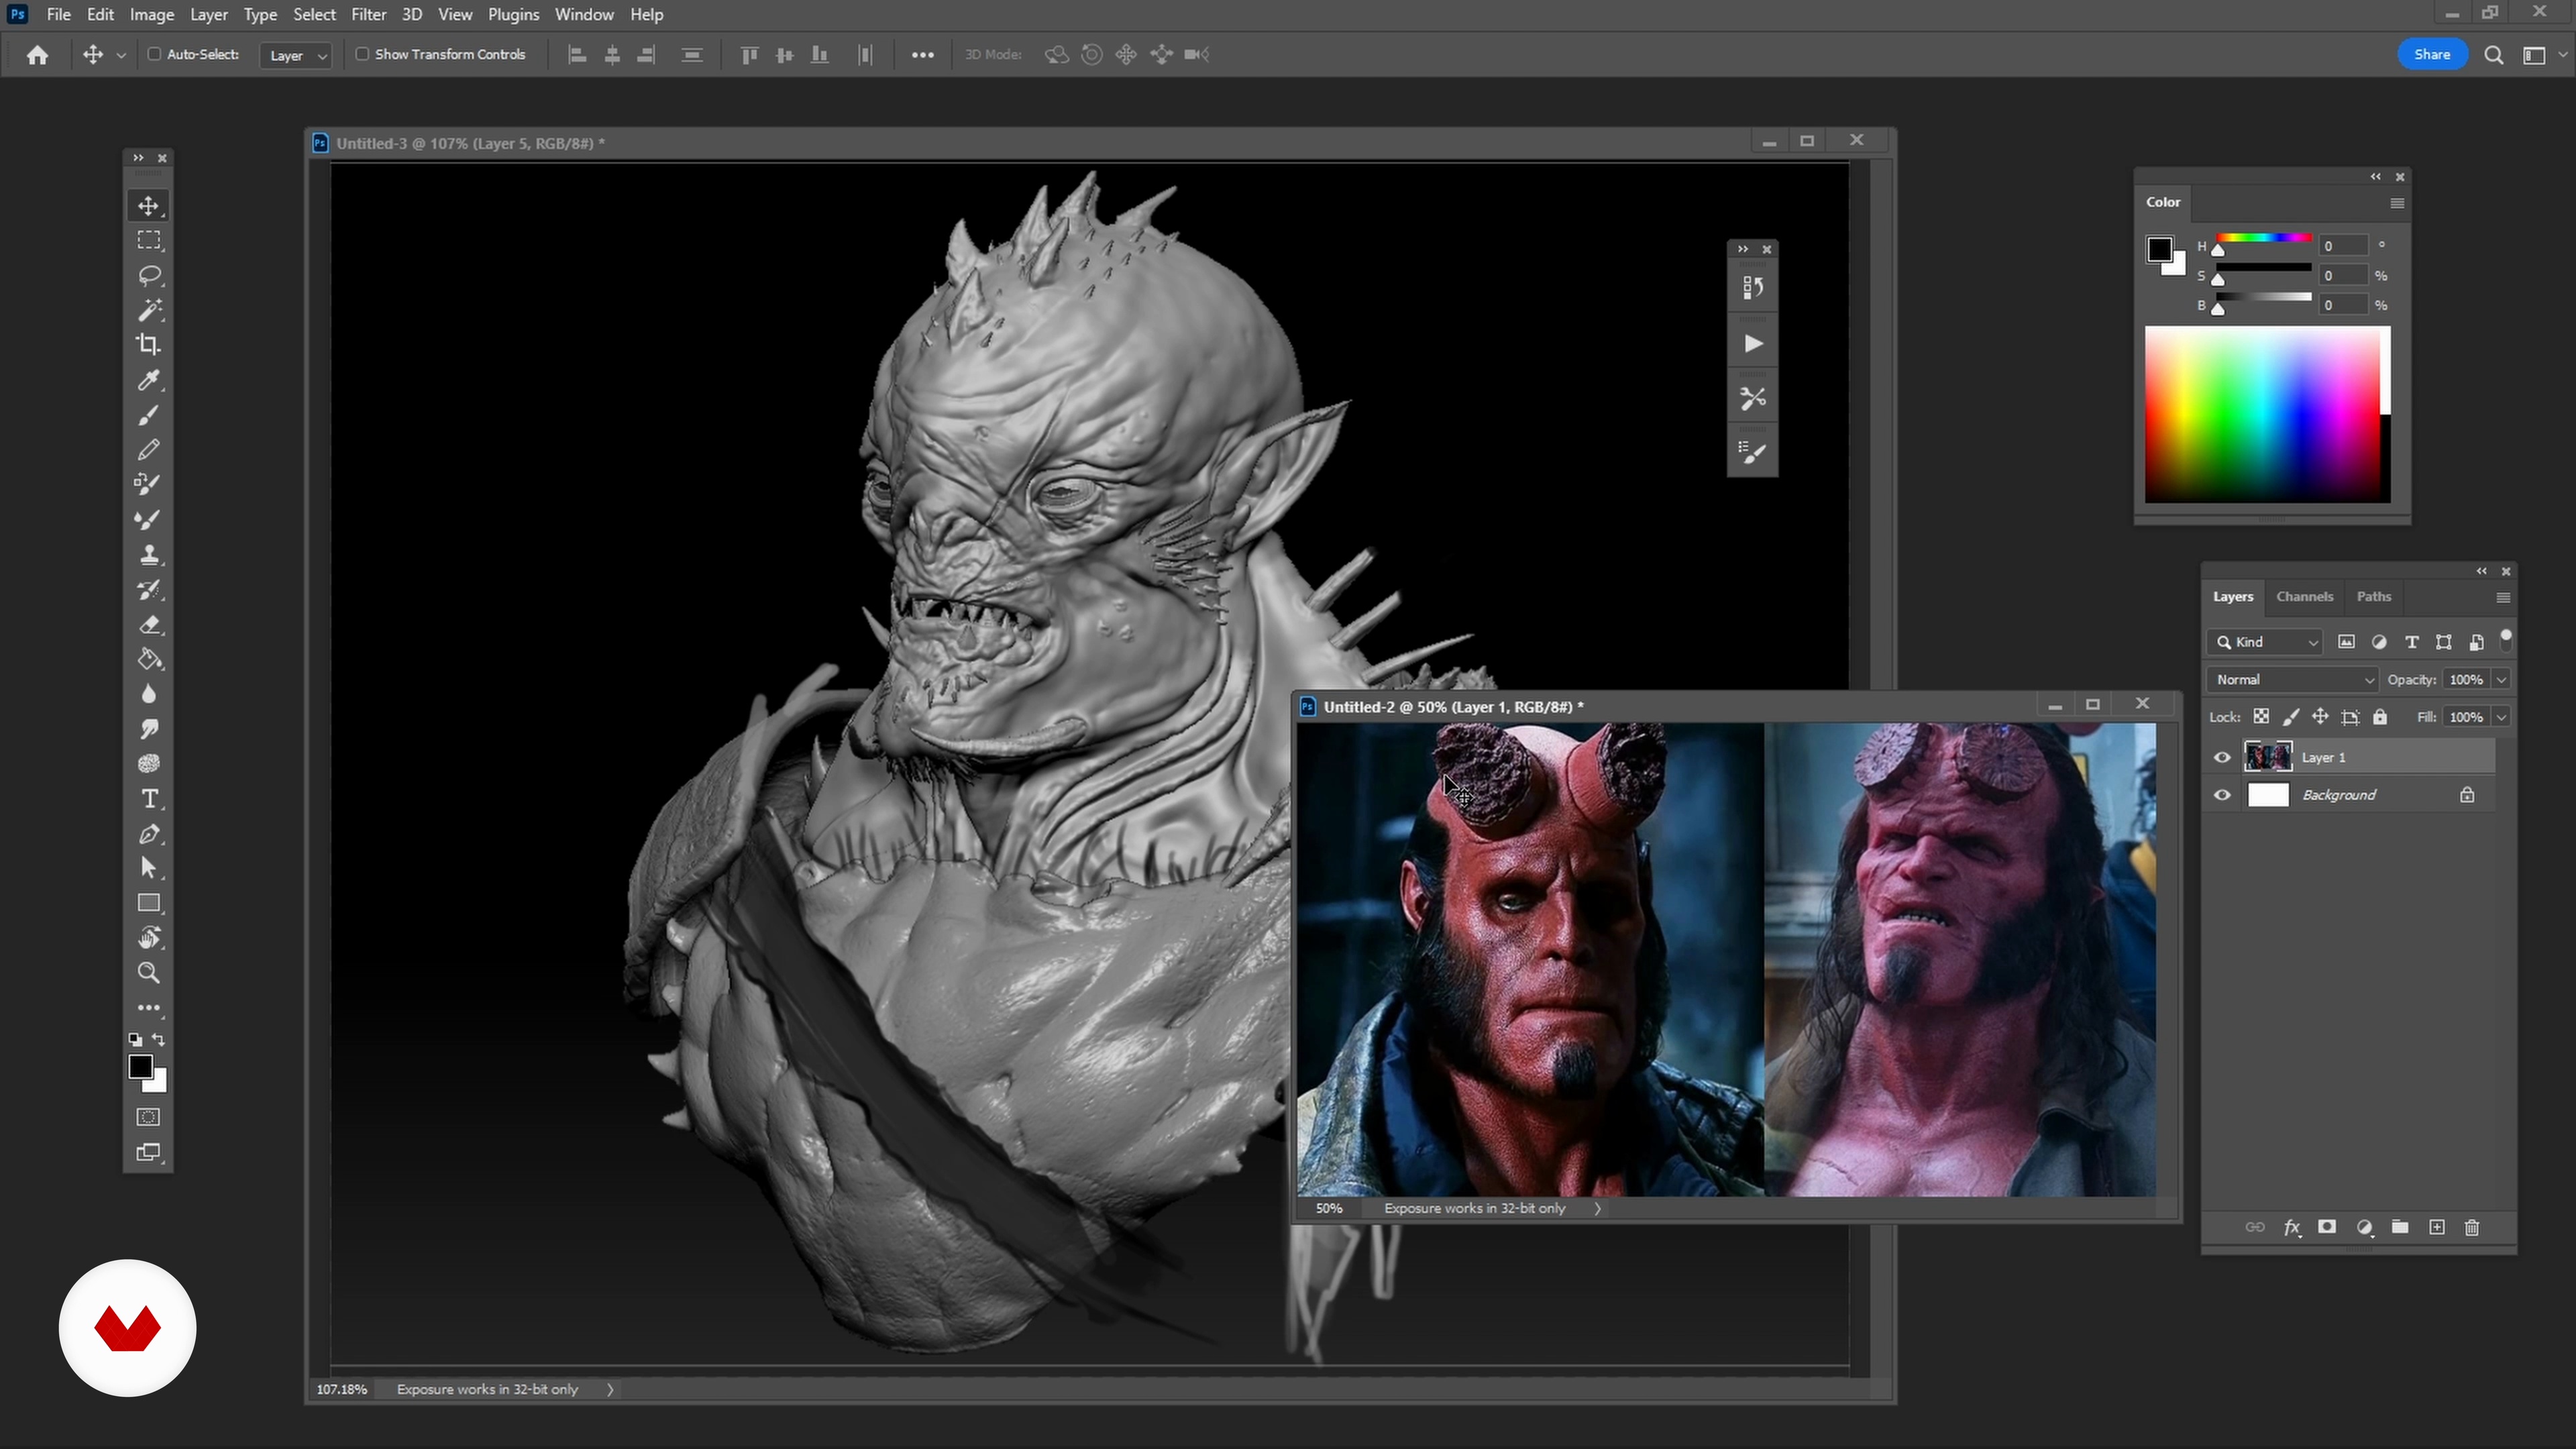Select the Path Selection arrow tool
Image resolution: width=2576 pixels, height=1449 pixels.
coord(148,868)
